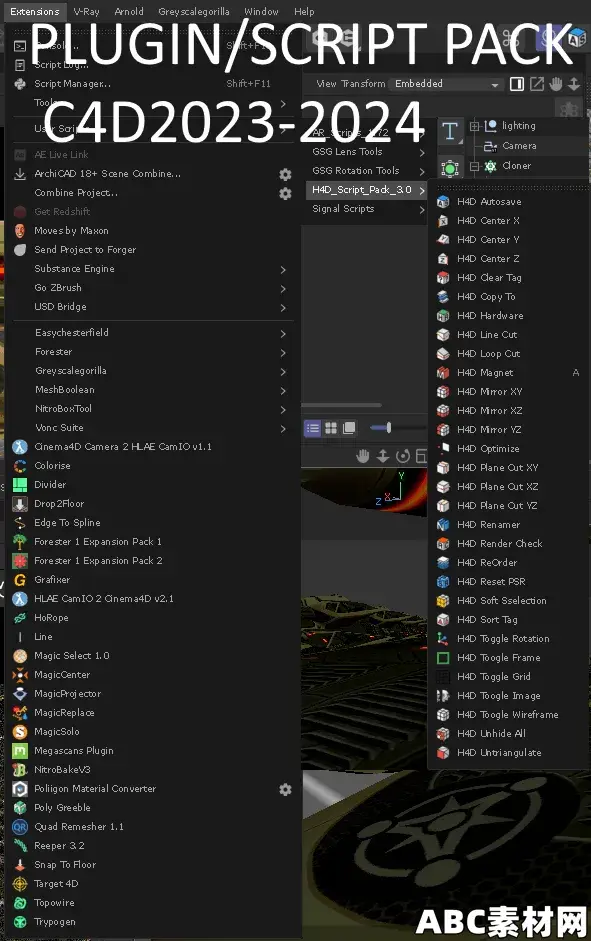Open the V-Ray menu
The width and height of the screenshot is (591, 941).
click(x=86, y=11)
